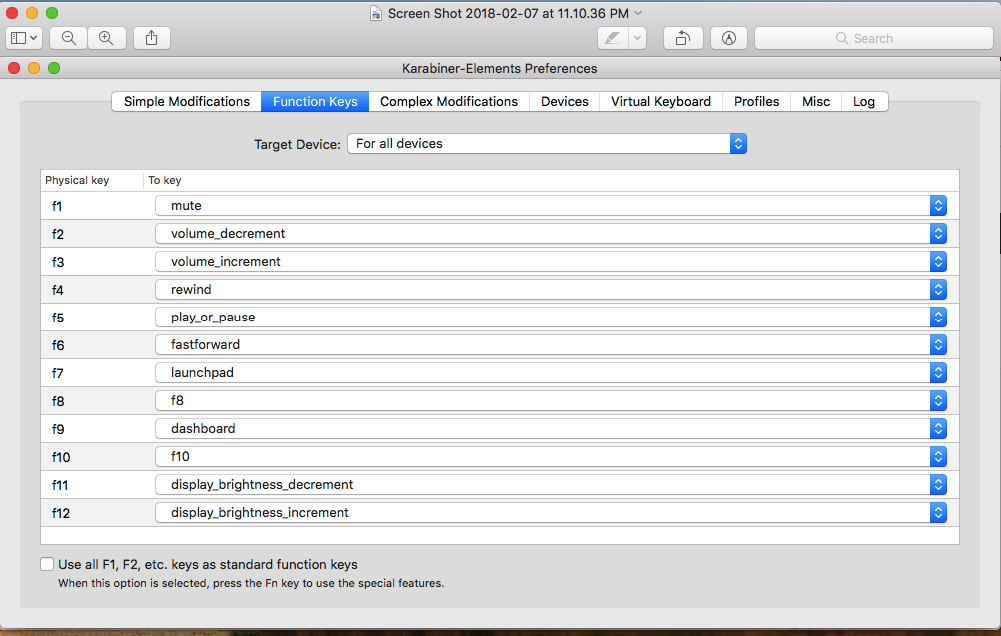1001x636 pixels.
Task: Open the f1 mute key dropdown
Action: tap(550, 206)
